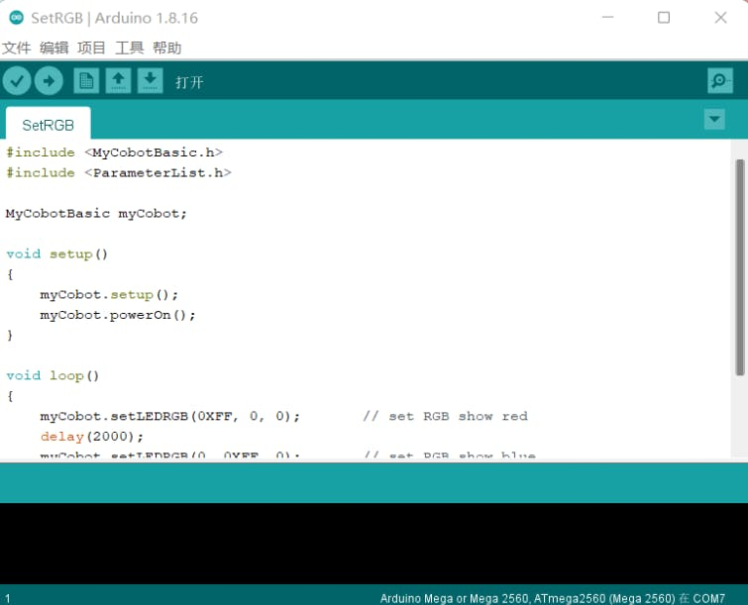Maximize the Arduino window
The height and width of the screenshot is (605, 748).
tap(664, 18)
